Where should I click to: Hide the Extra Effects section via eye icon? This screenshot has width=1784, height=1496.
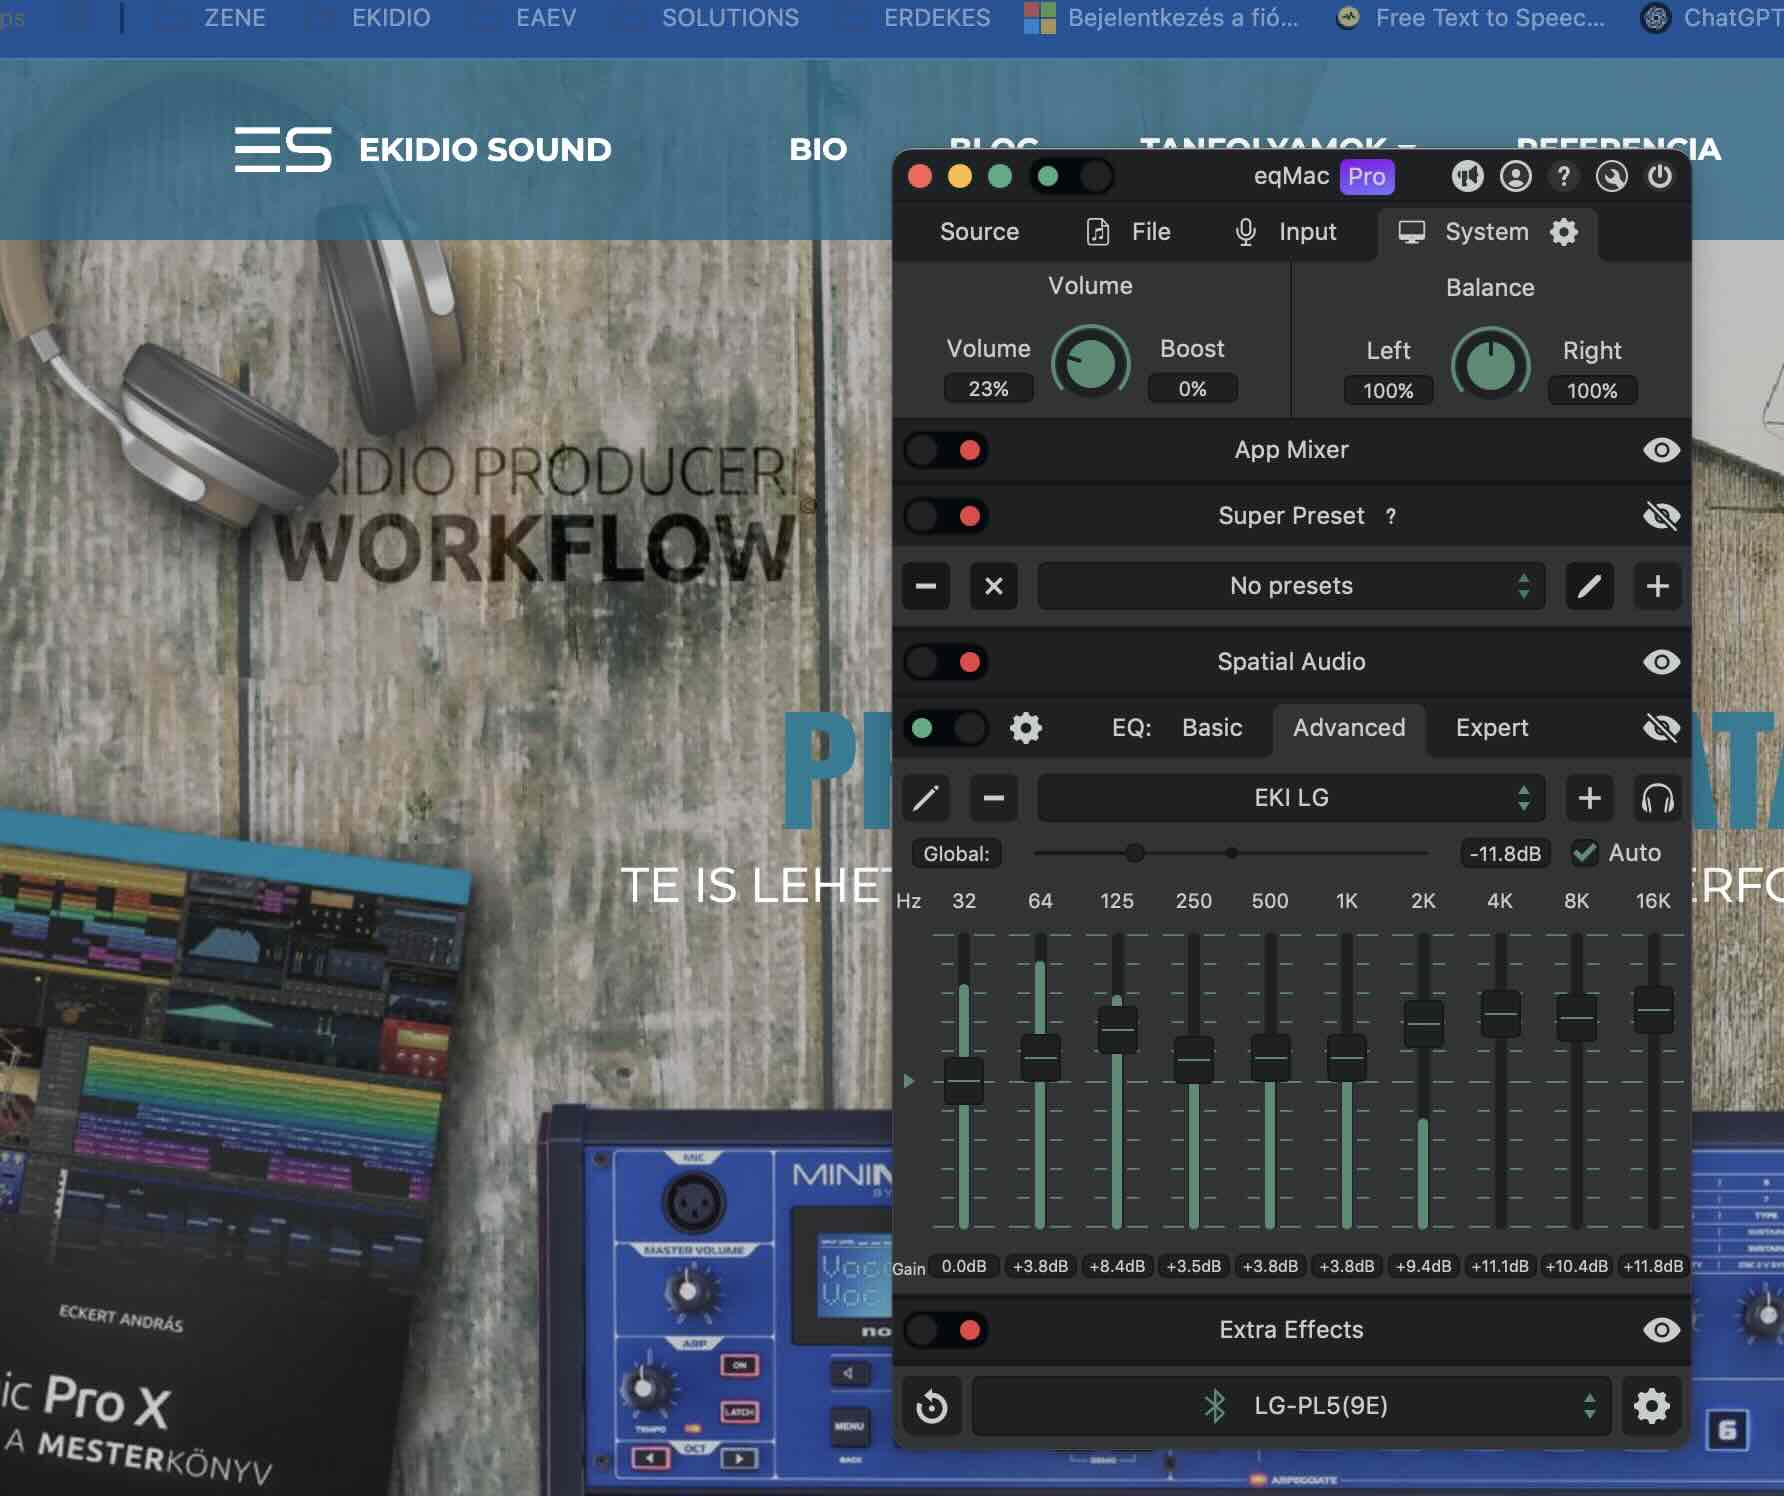click(1661, 1330)
